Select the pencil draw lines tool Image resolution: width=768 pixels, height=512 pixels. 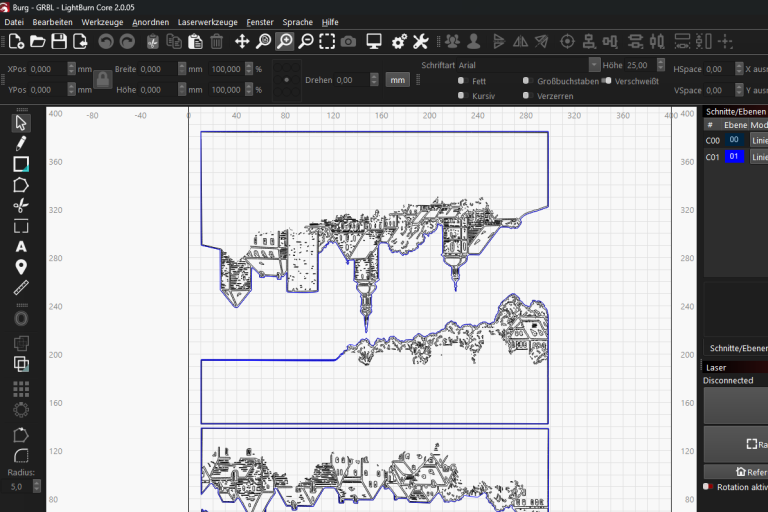(21, 143)
